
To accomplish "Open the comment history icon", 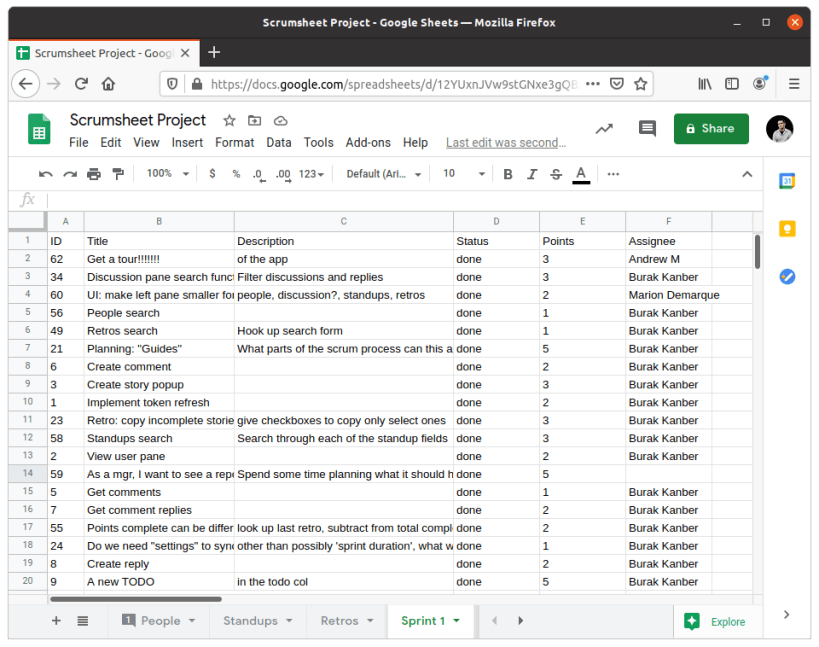I will coord(647,128).
